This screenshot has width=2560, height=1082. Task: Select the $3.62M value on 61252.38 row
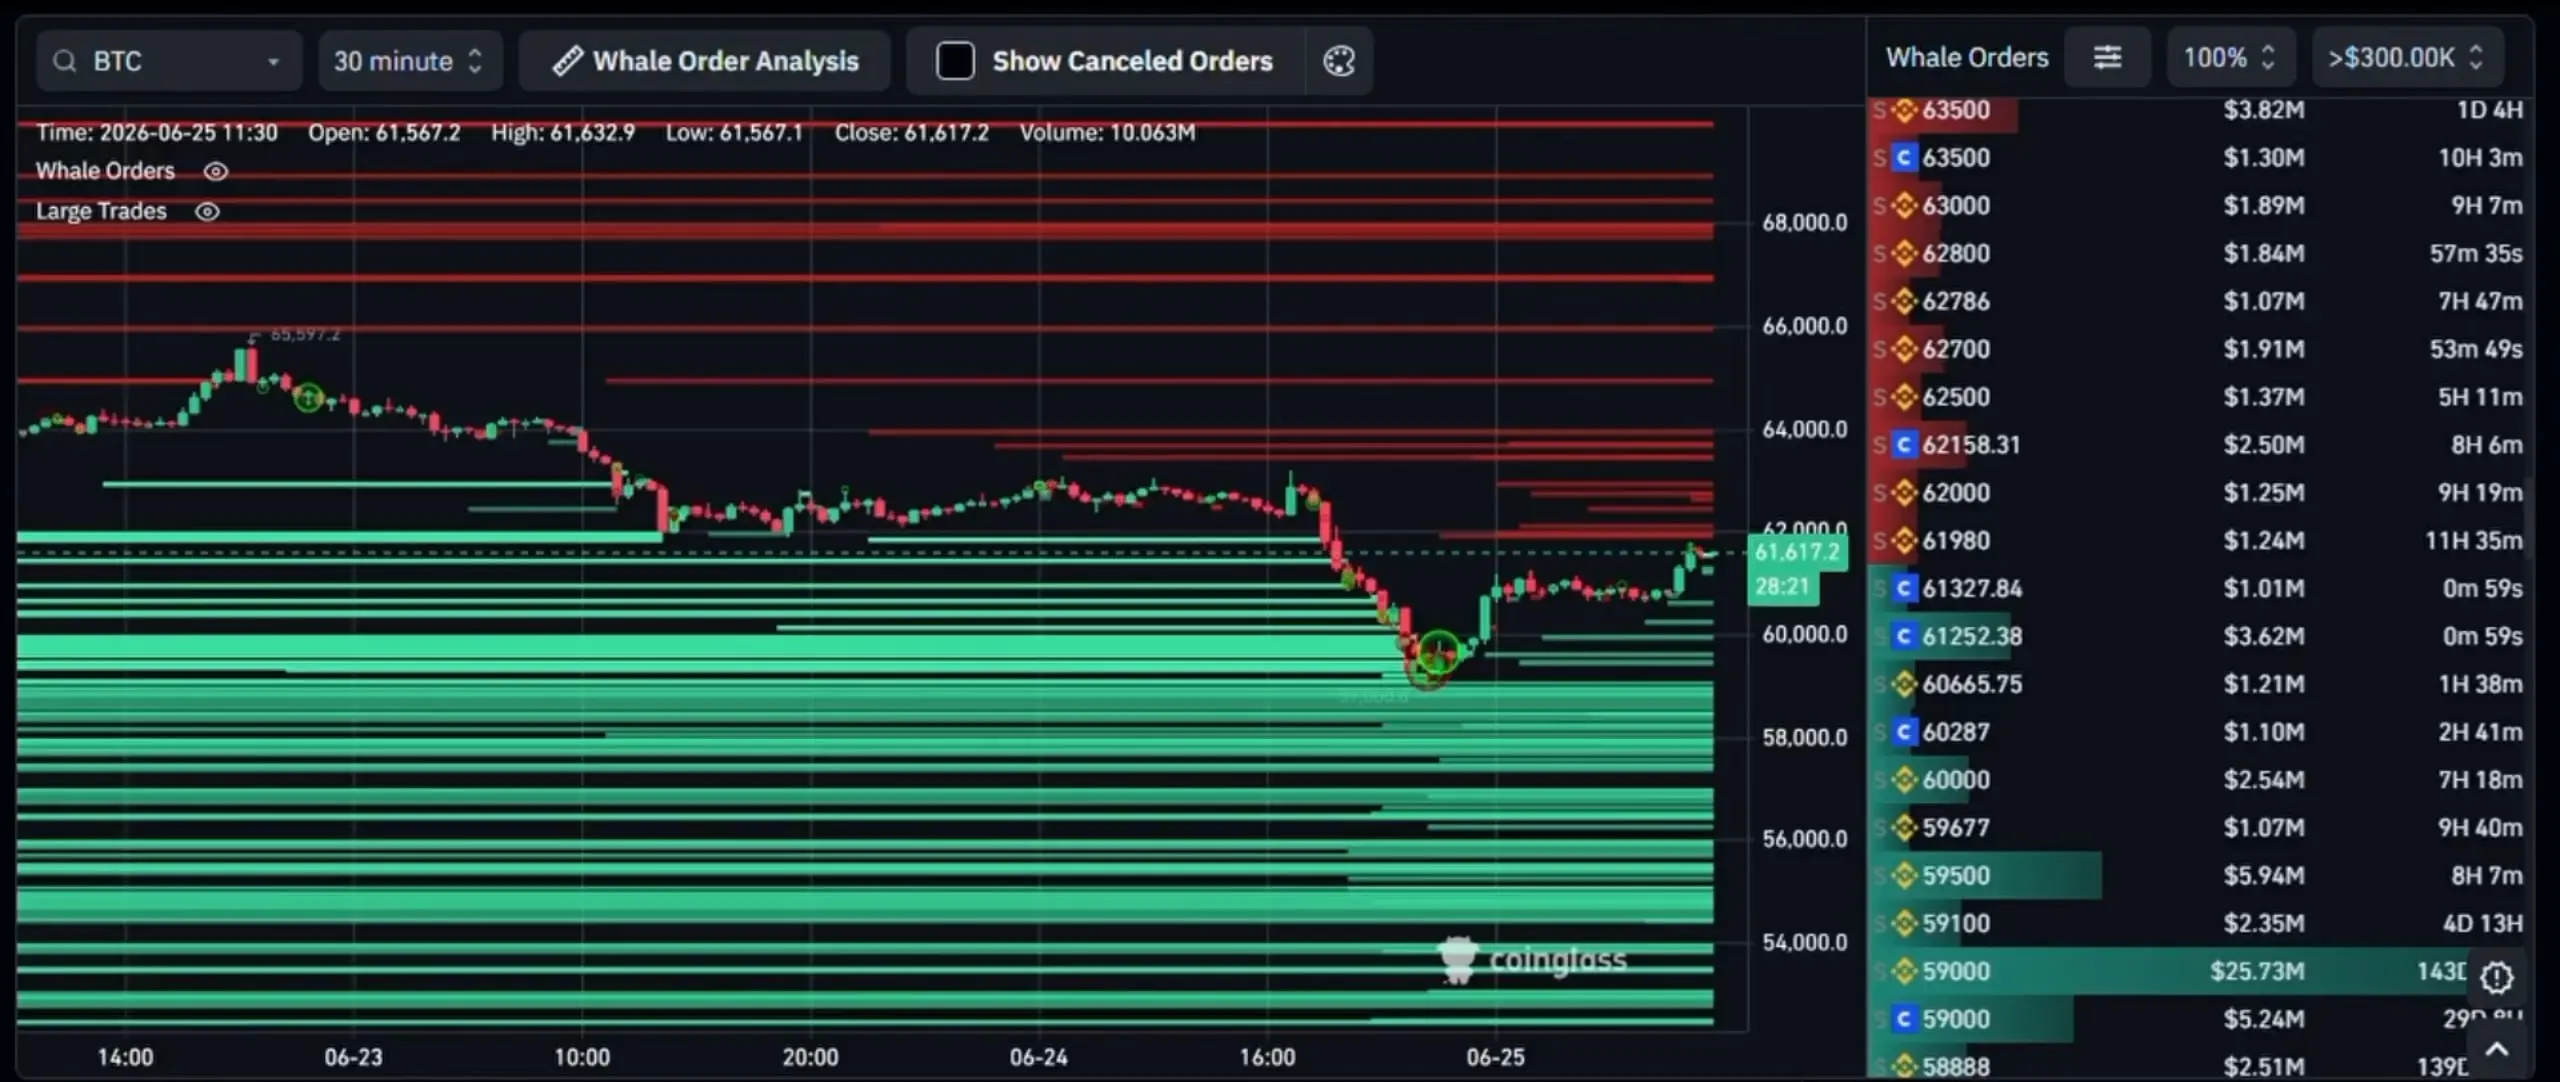pyautogui.click(x=2264, y=637)
